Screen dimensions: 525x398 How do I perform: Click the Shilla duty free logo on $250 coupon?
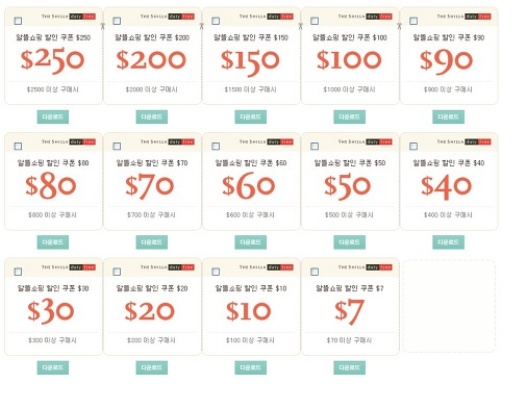click(69, 16)
